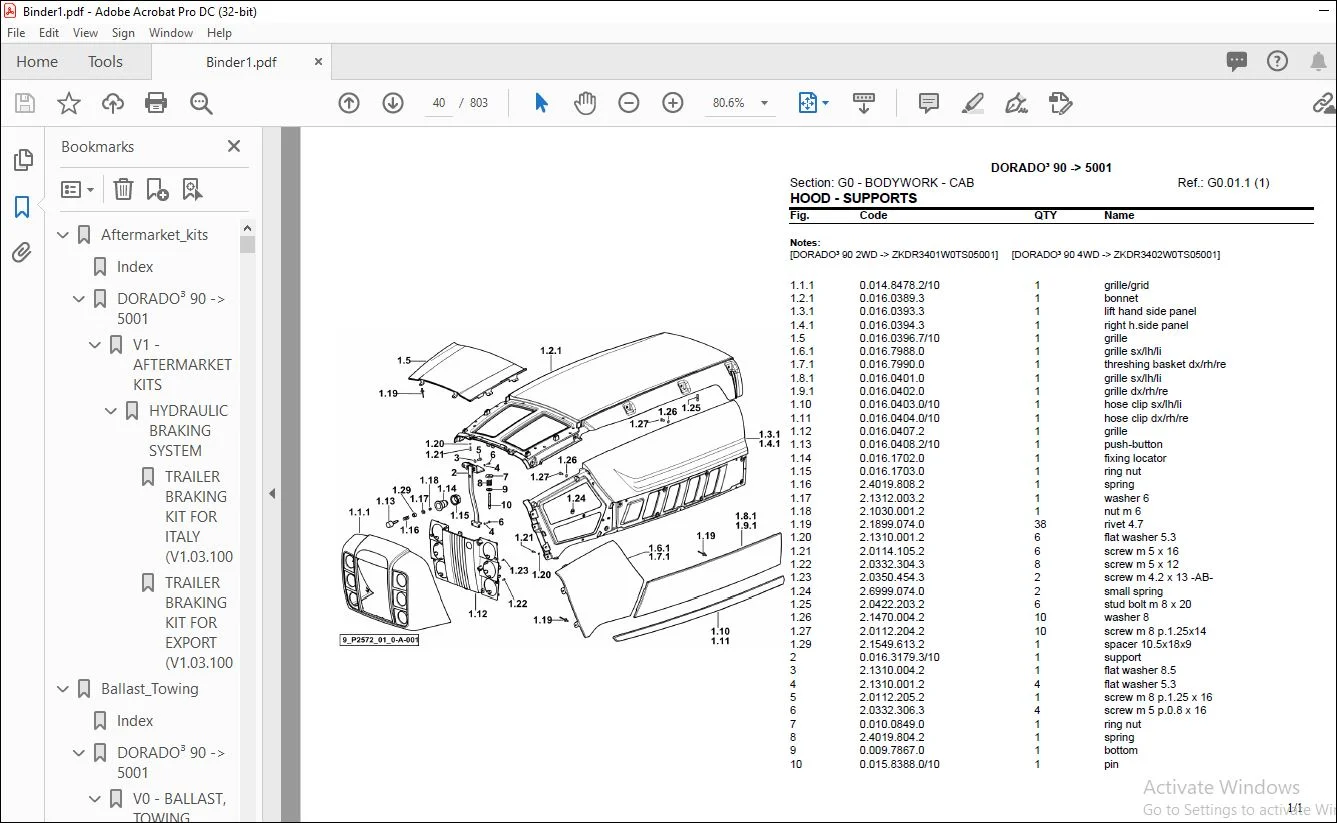
Task: Open the Sign menu
Action: click(123, 33)
